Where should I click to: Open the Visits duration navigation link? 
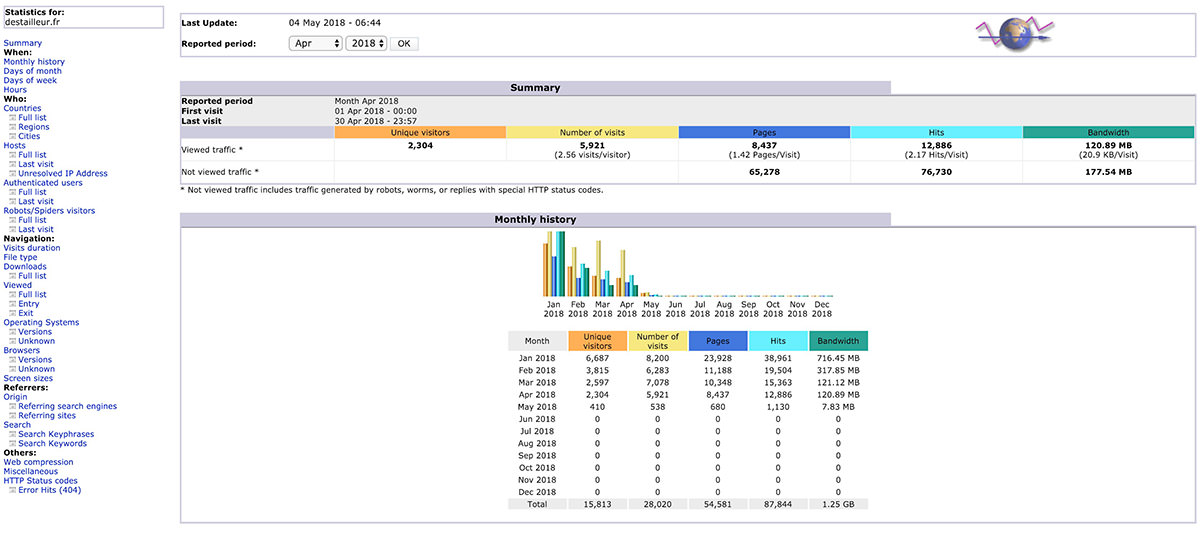(x=32, y=248)
